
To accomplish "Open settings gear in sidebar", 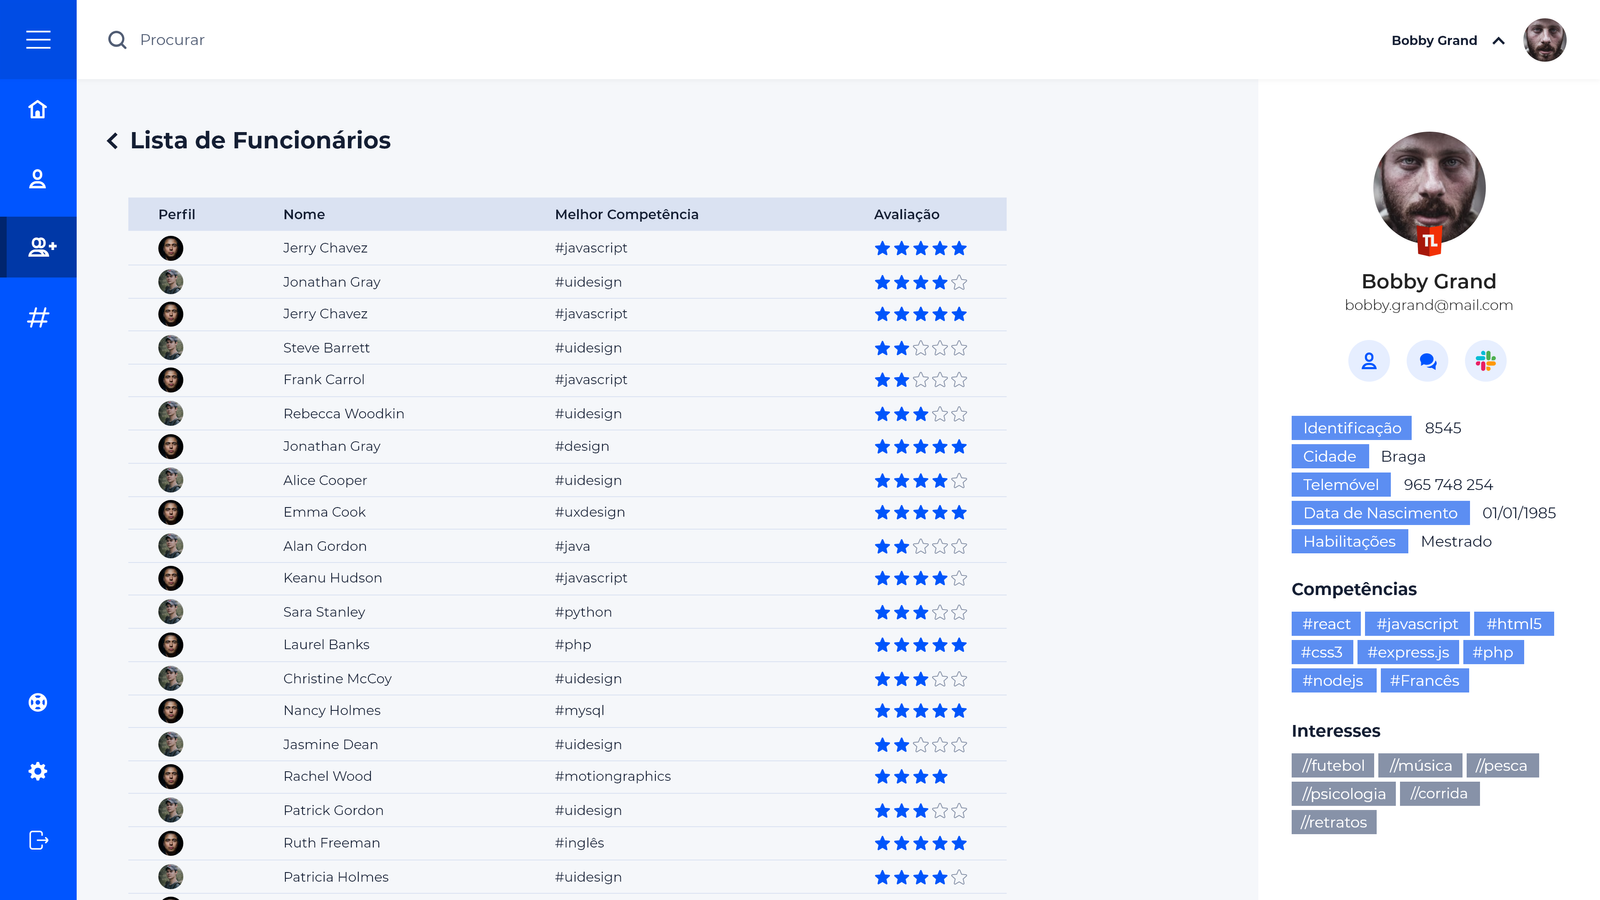I will coord(38,771).
